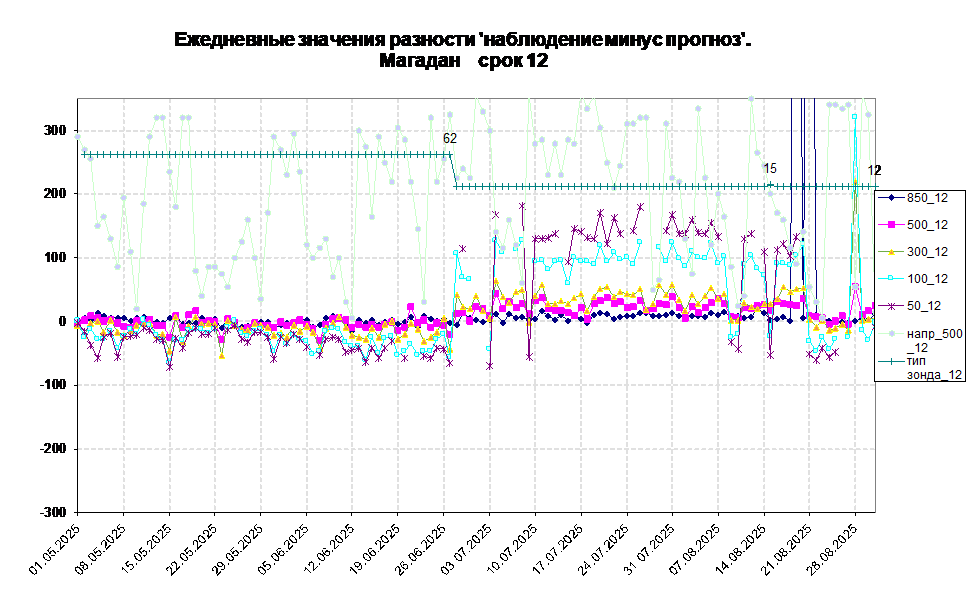Select the 50_12 legend entry text
Viewport: 976px width, 599px height.
(x=924, y=306)
